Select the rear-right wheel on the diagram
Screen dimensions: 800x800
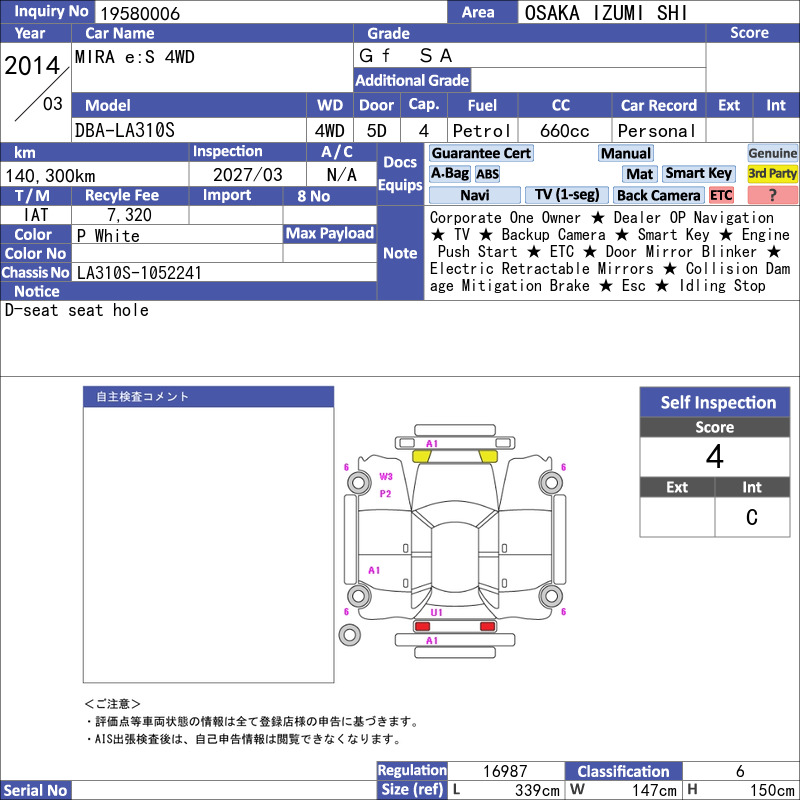551,595
